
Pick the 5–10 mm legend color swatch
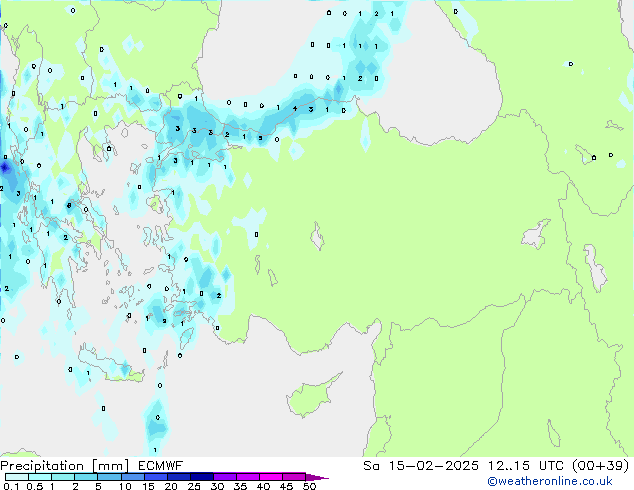109,477
